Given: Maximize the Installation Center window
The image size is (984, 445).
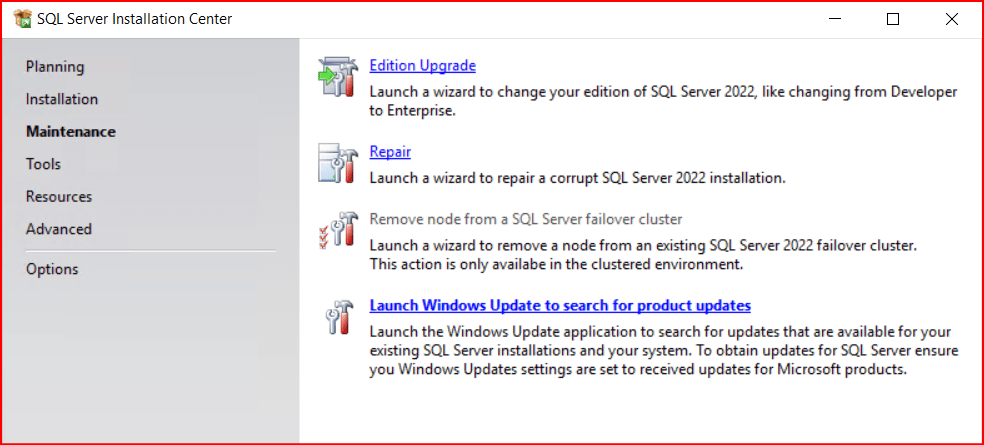Looking at the screenshot, I should [893, 19].
